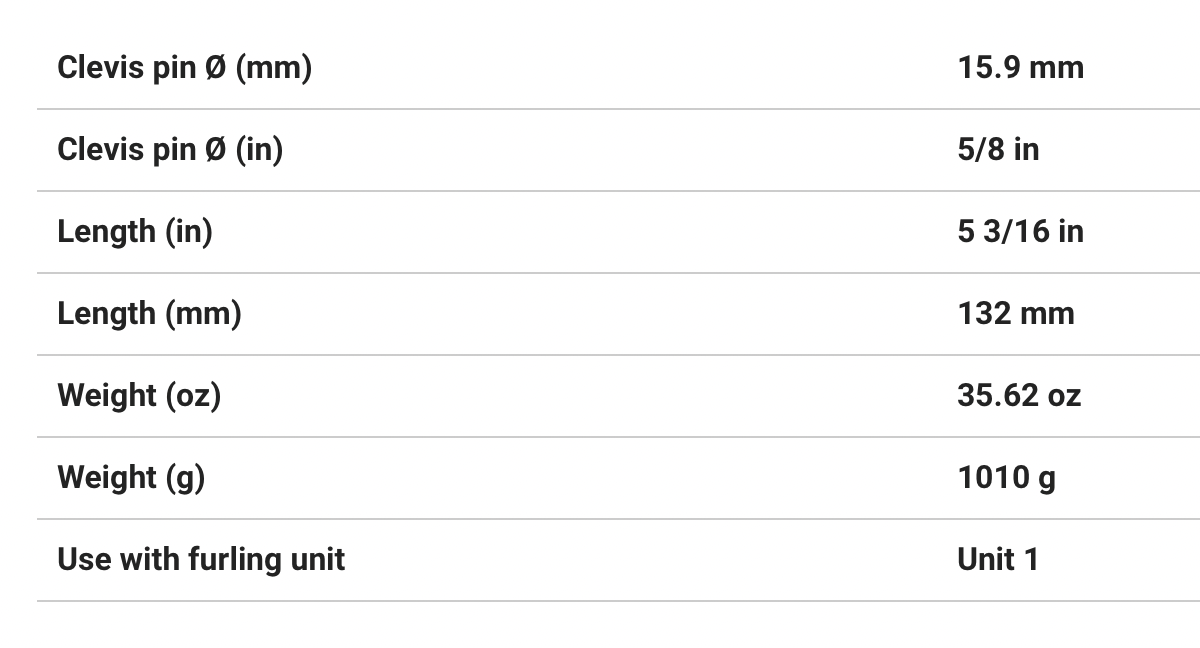1200x648 pixels.
Task: Click the "Length (mm)" label
Action: pos(149,314)
